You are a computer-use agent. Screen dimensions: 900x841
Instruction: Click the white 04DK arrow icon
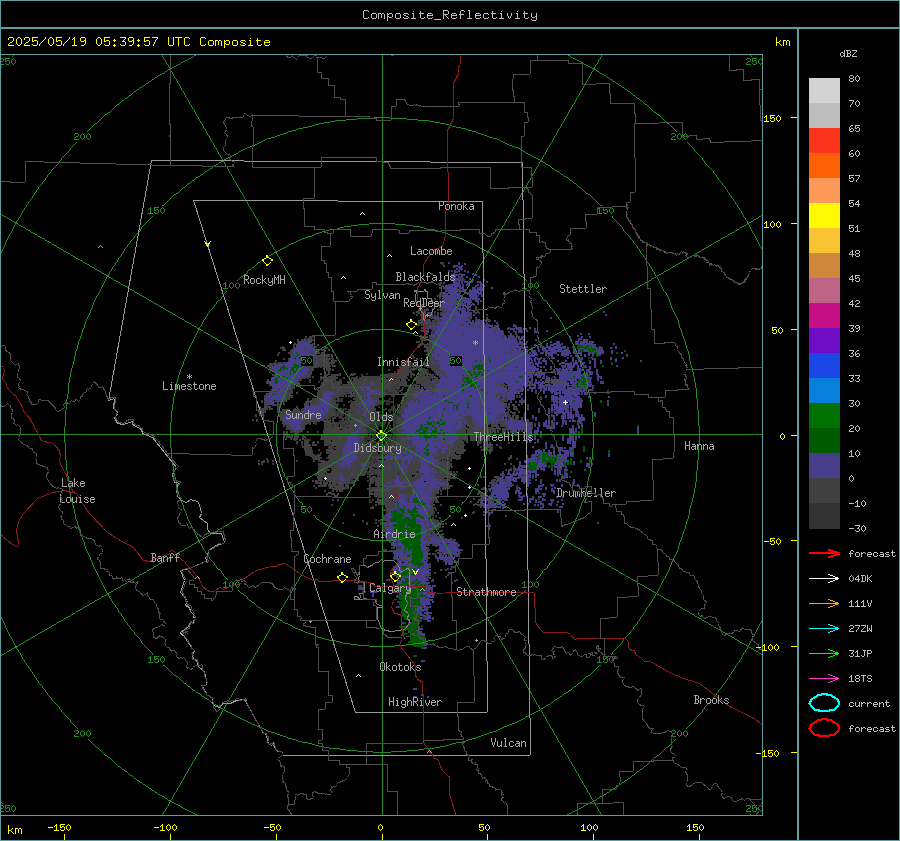coord(824,578)
